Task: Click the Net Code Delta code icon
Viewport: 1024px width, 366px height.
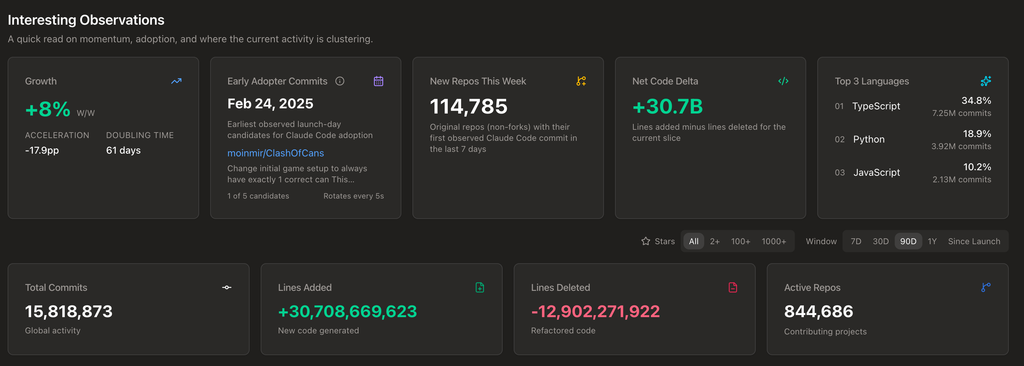Action: point(783,81)
